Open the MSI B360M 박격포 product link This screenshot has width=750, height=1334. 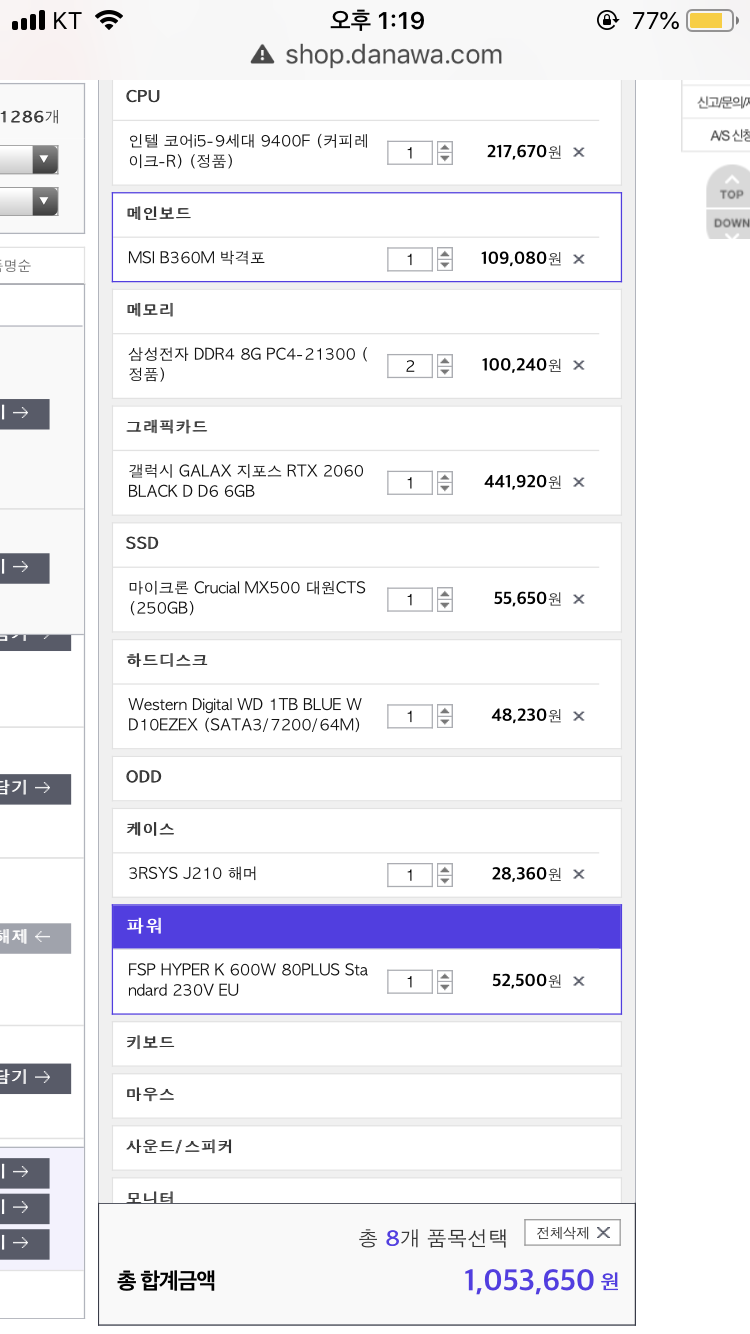196,258
